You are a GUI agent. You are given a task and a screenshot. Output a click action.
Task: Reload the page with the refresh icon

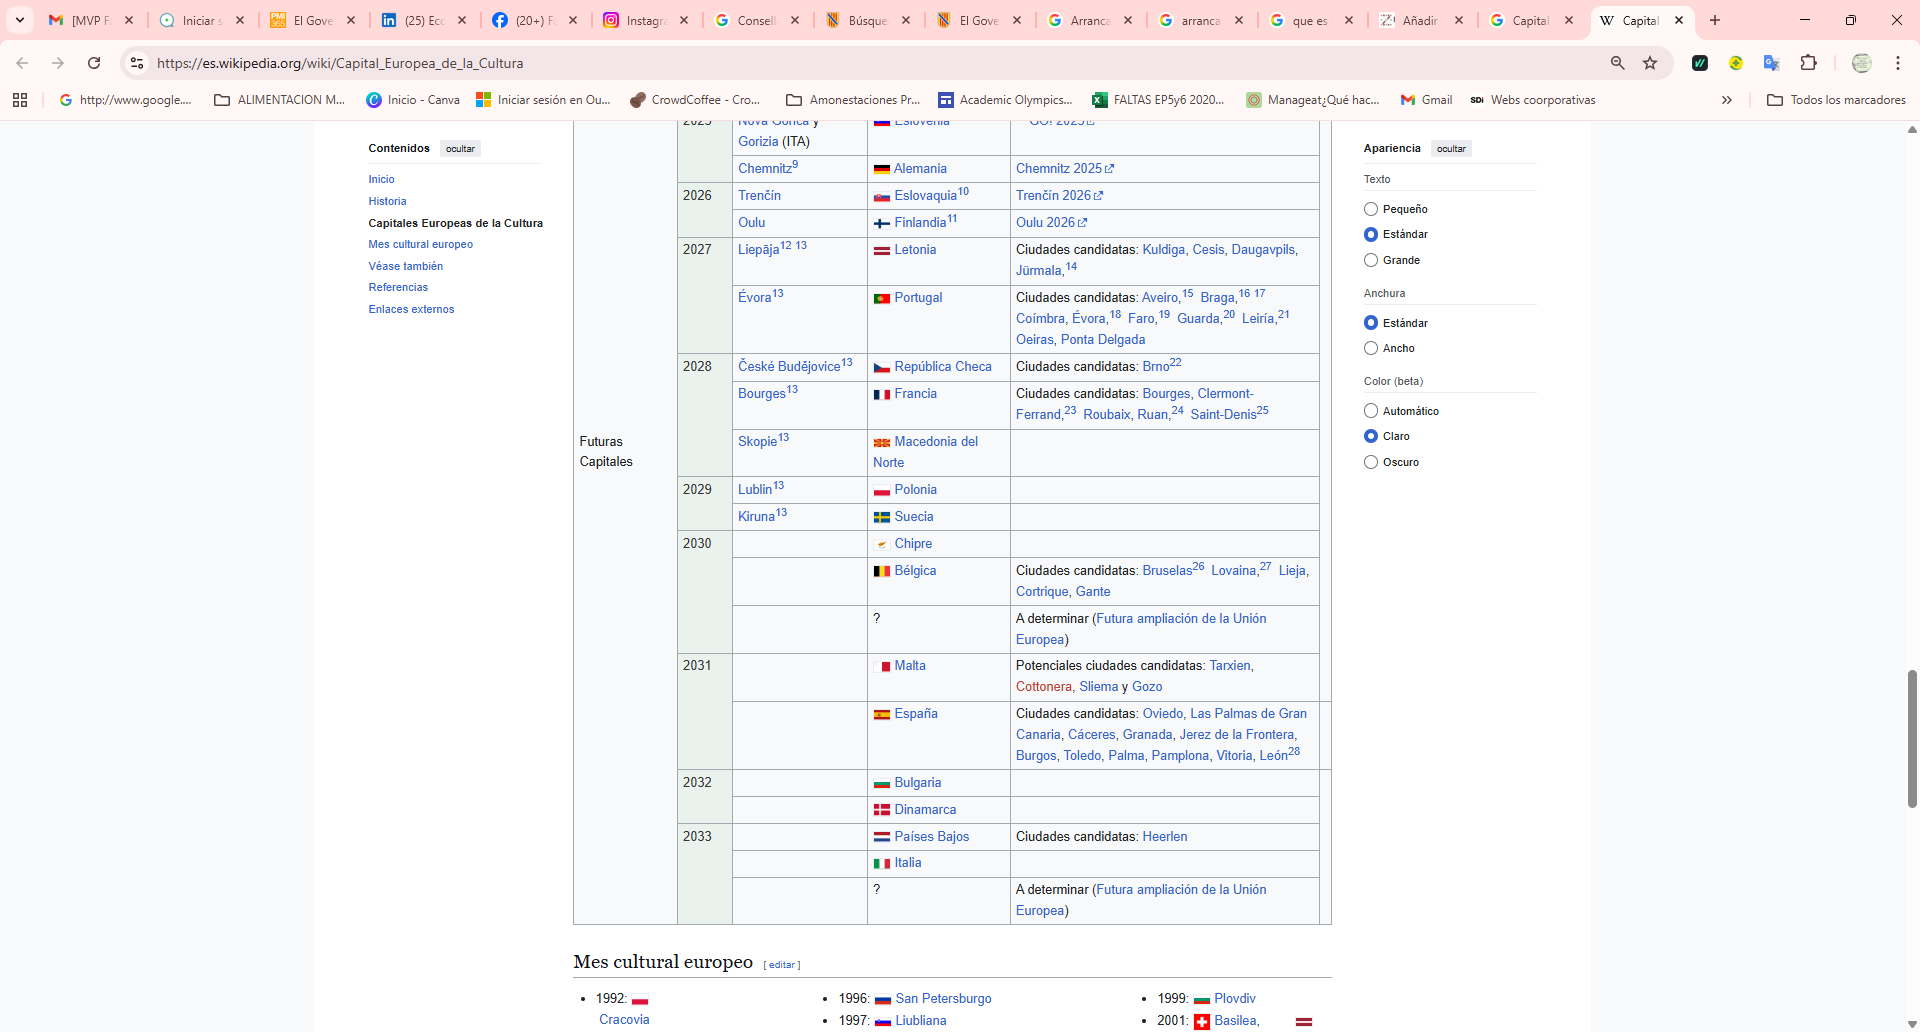pos(94,63)
